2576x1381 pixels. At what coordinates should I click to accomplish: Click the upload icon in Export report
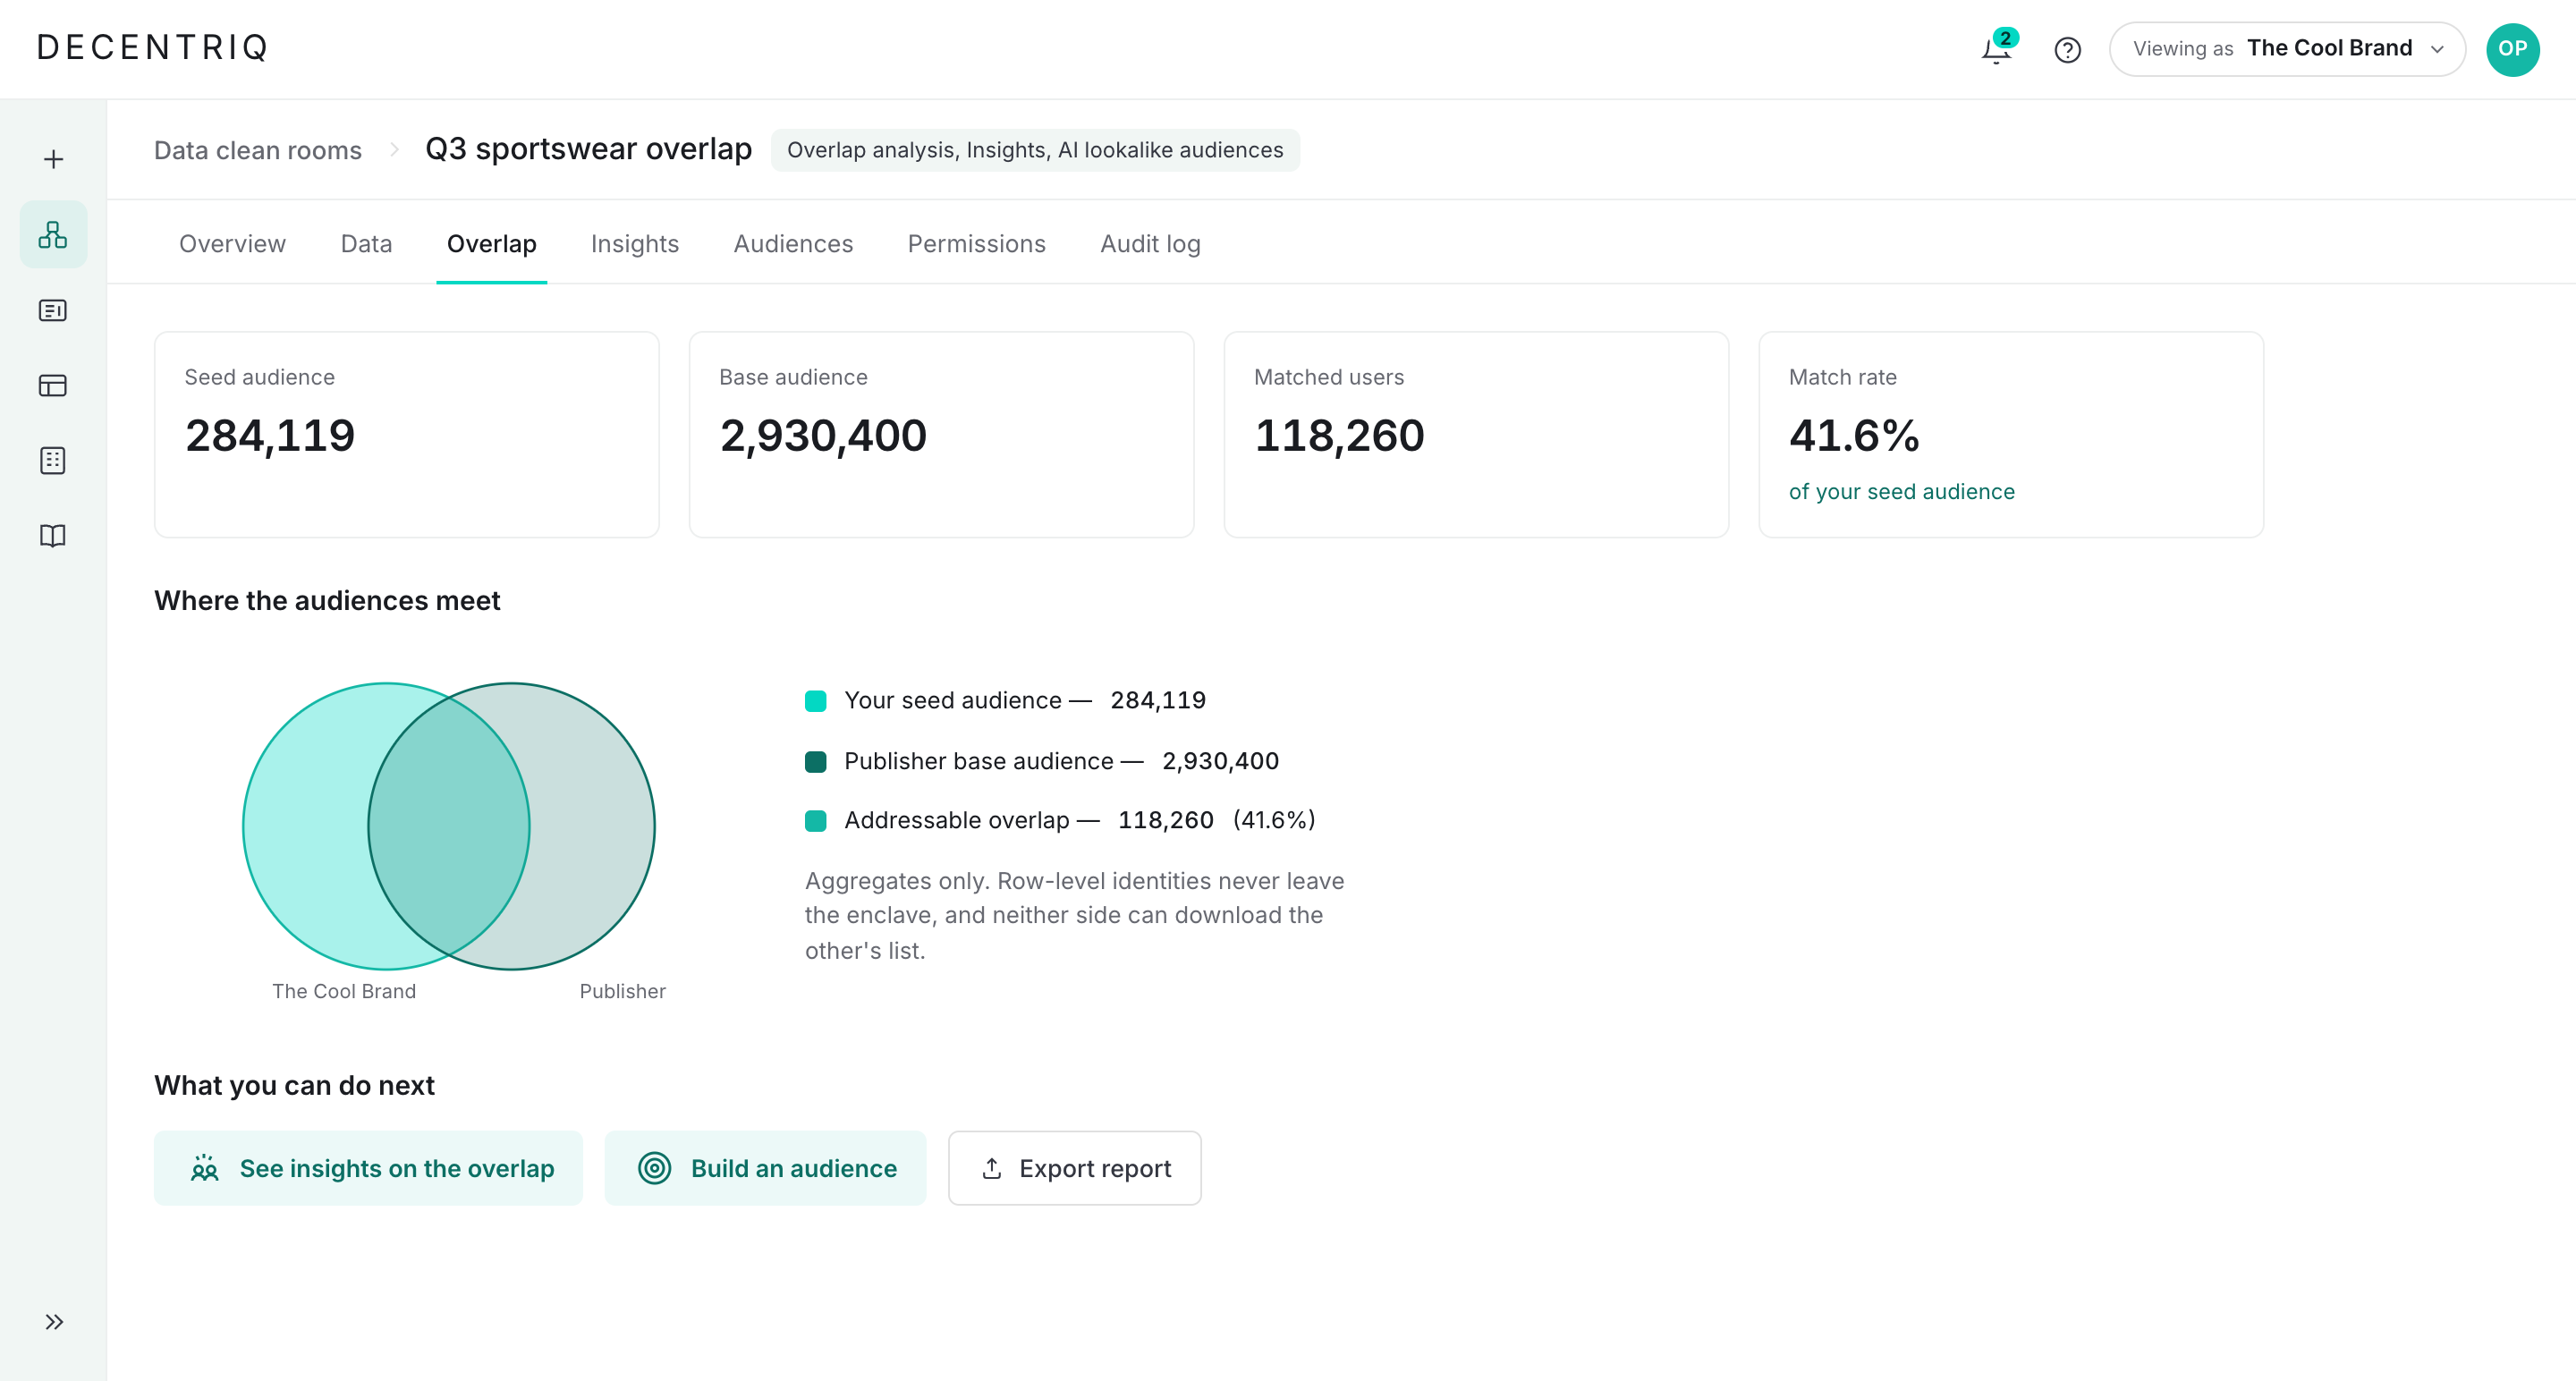click(992, 1168)
